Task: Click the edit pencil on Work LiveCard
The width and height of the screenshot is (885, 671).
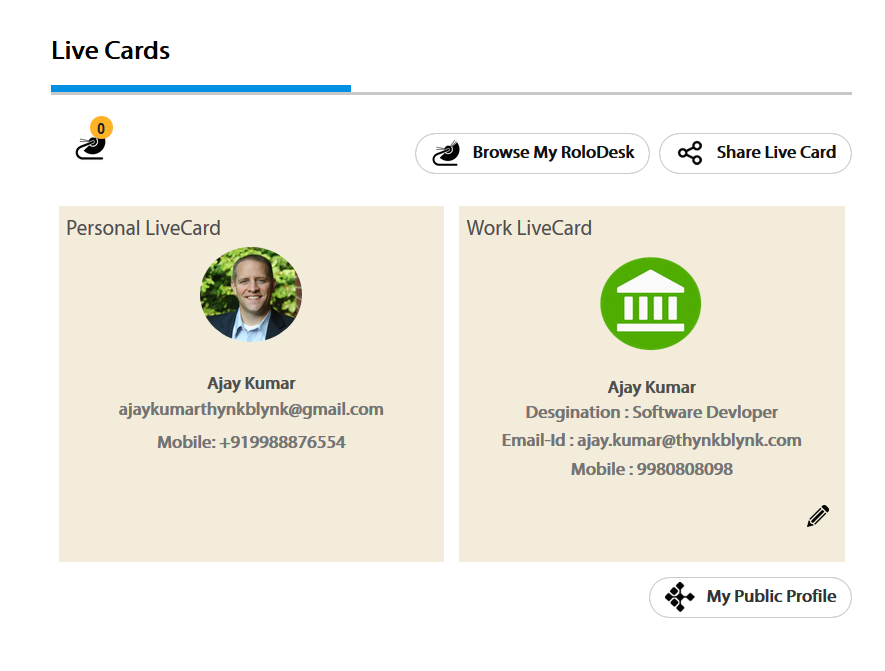Action: (x=818, y=516)
